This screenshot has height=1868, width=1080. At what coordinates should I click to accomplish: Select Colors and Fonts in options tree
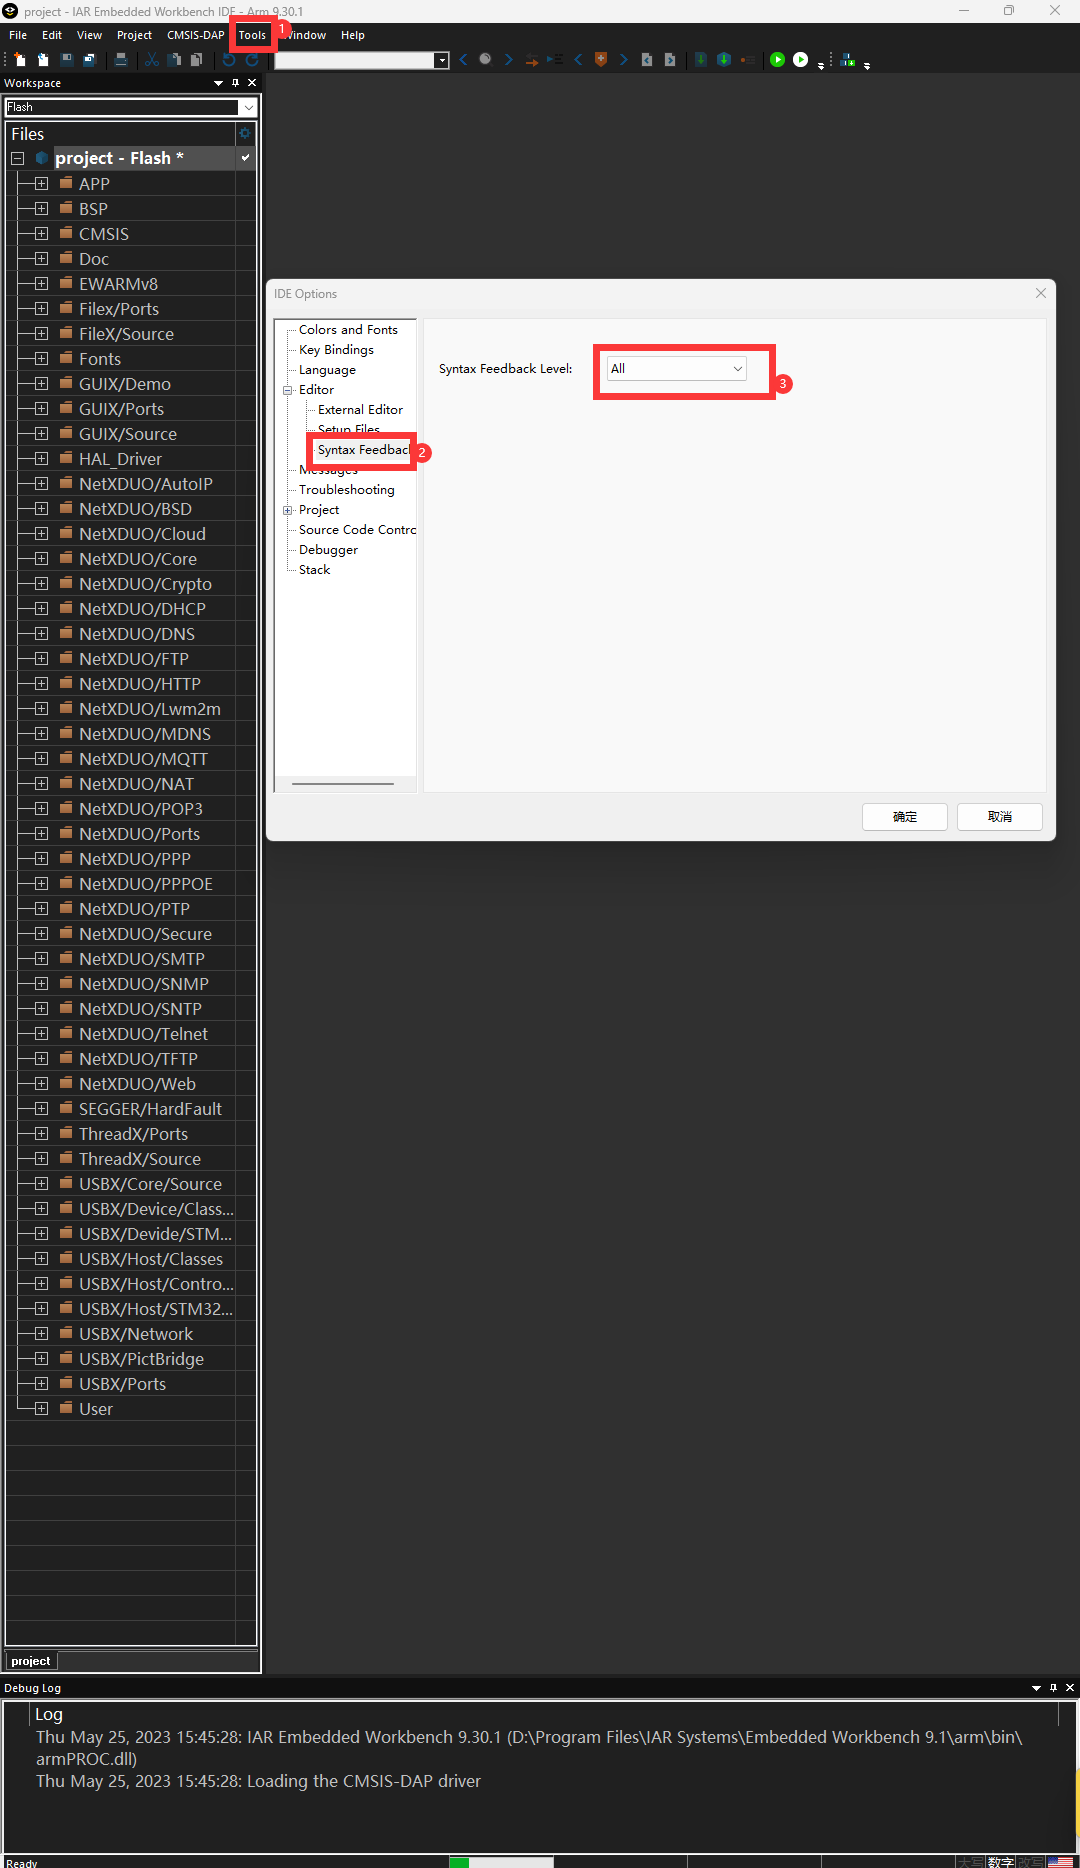(348, 330)
